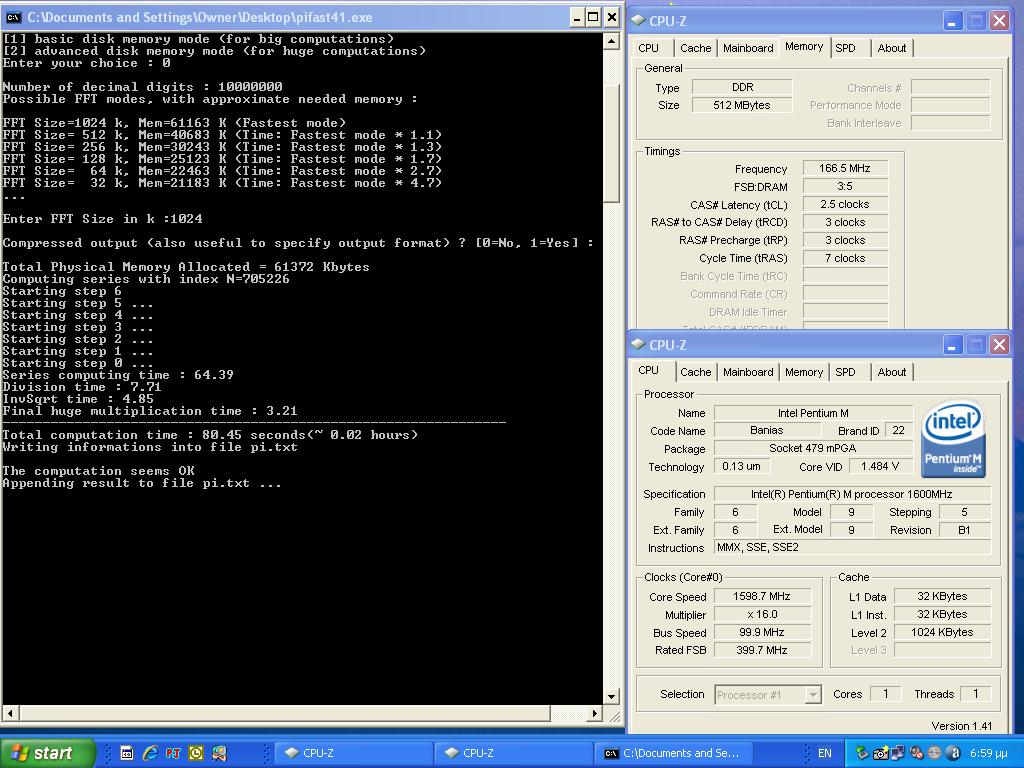This screenshot has width=1024, height=768.
Task: Click the CPU-Z taskbar button beside the console button
Action: click(513, 753)
